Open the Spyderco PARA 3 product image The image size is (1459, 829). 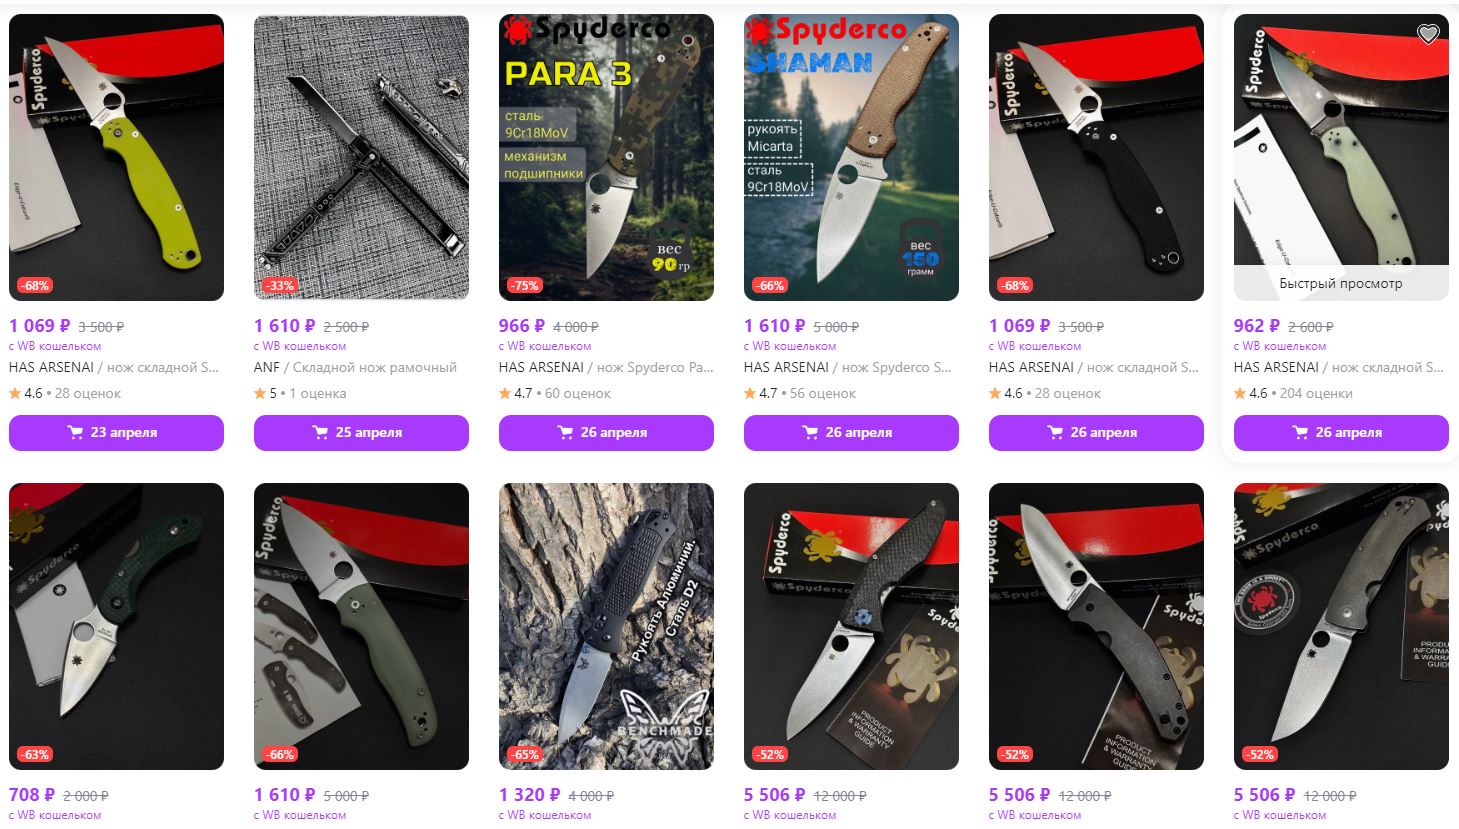tap(606, 157)
